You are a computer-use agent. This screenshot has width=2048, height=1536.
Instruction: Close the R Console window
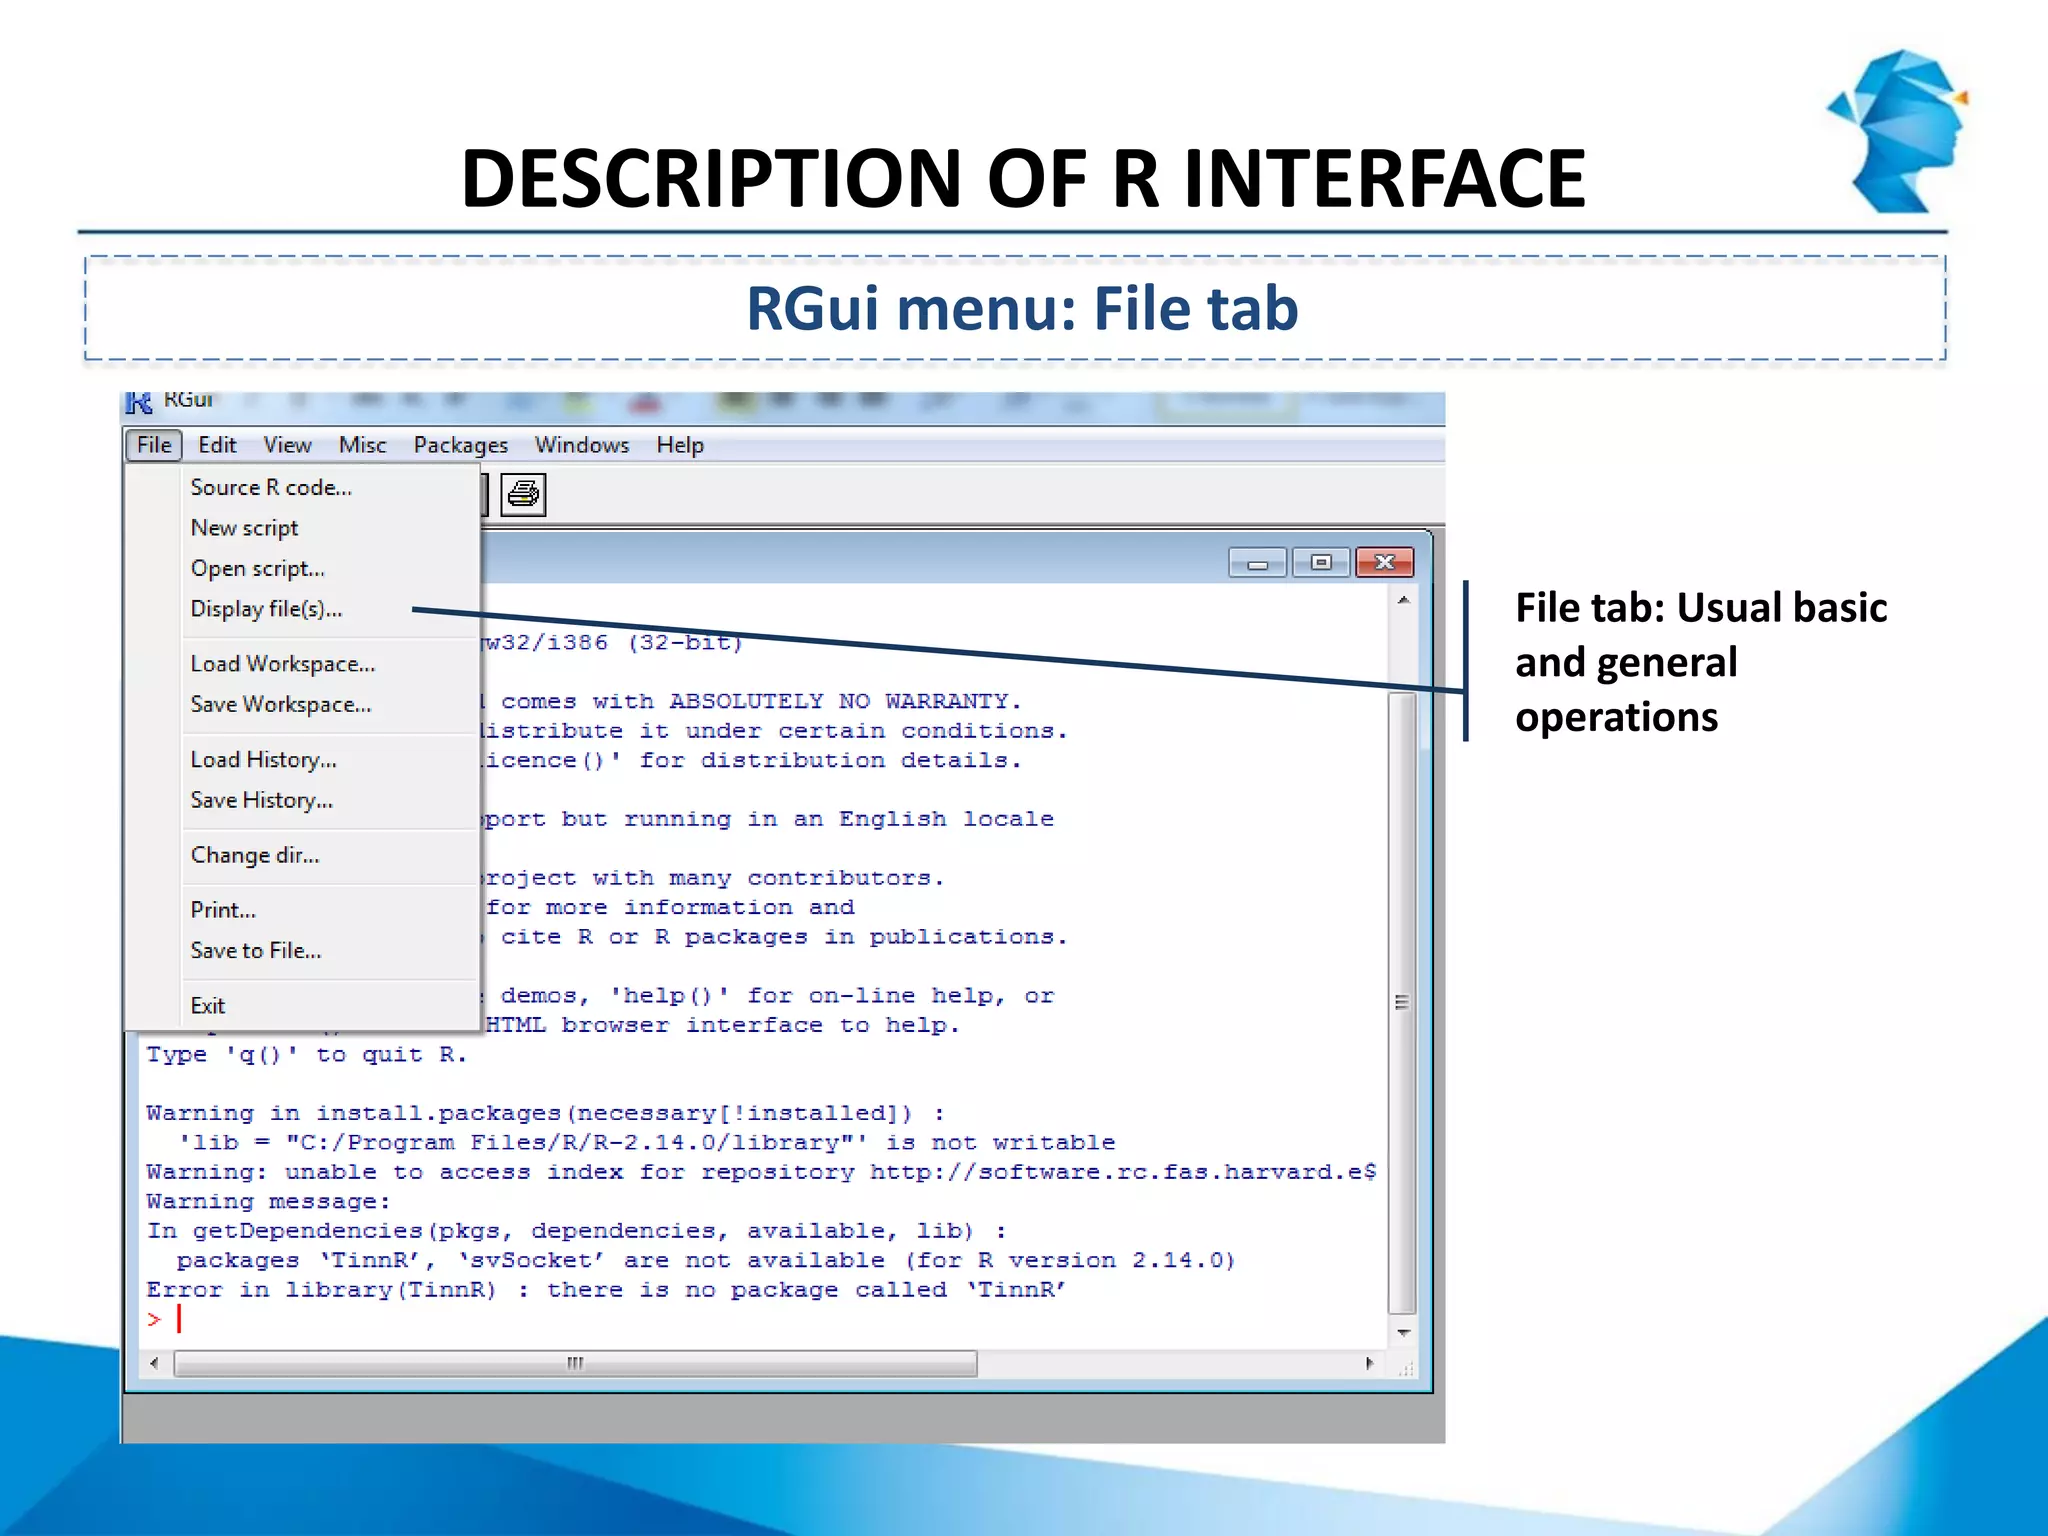1385,563
